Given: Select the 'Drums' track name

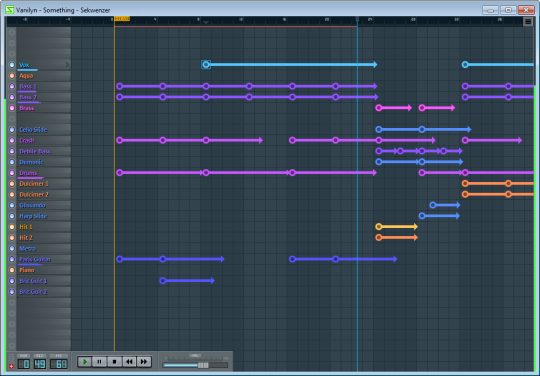Looking at the screenshot, I should point(28,173).
